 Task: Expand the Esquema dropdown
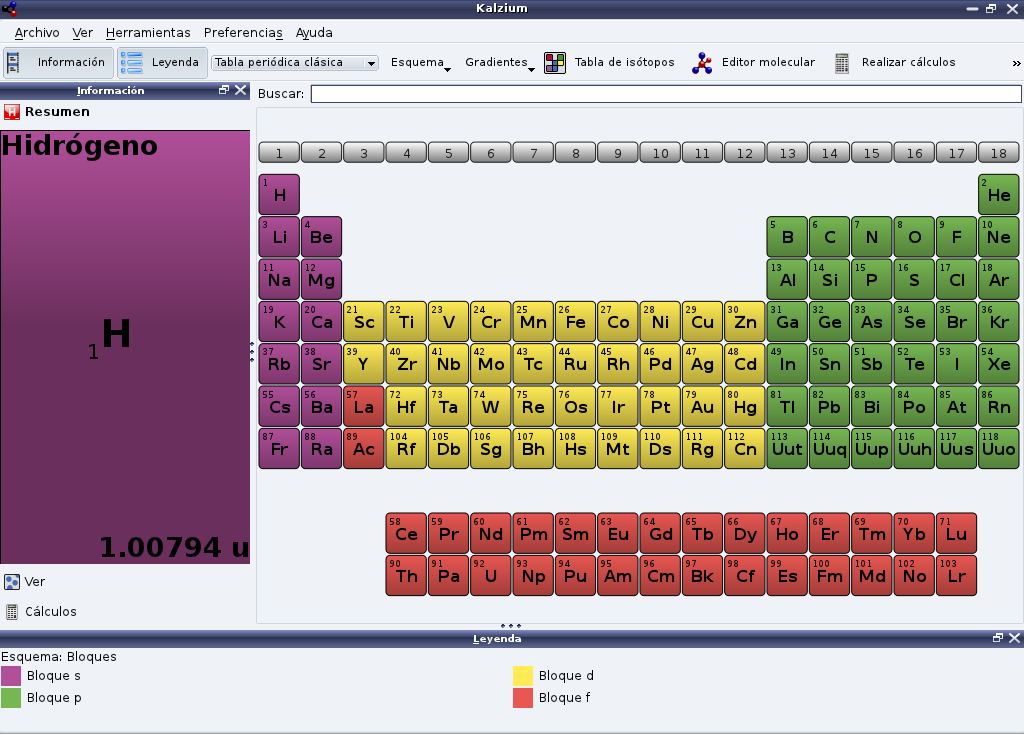tap(420, 62)
